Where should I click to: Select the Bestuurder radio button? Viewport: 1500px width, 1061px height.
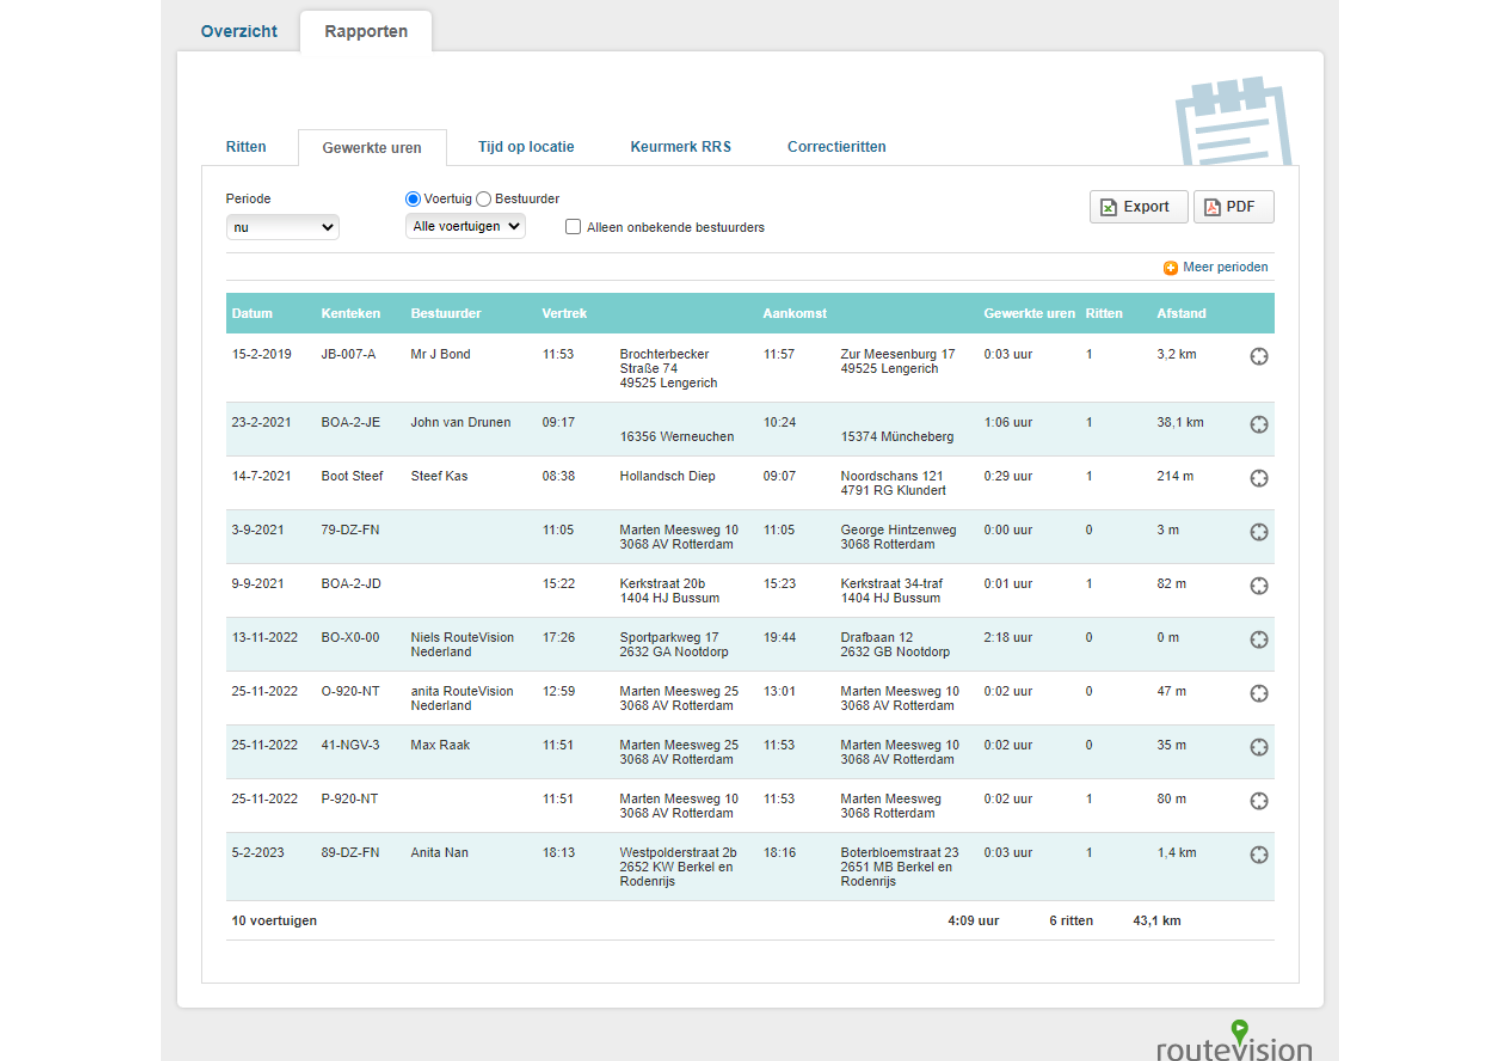point(484,199)
